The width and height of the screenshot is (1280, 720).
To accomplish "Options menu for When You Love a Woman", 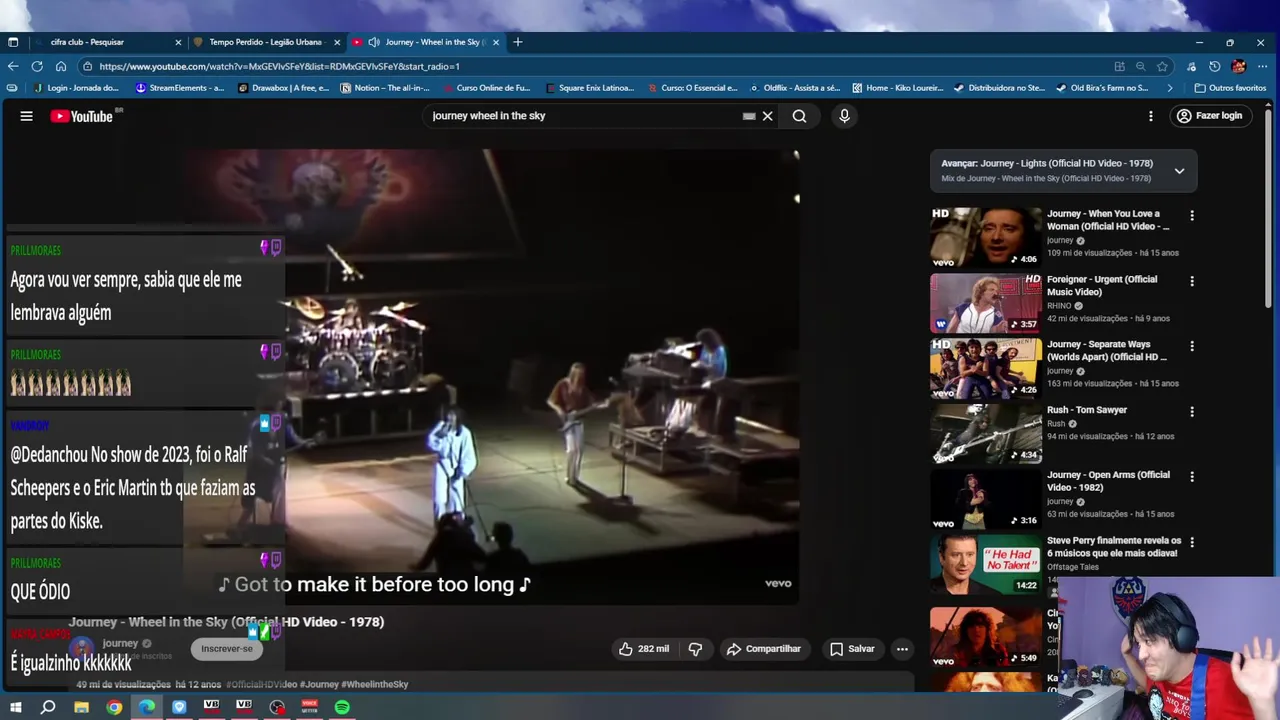I will click(x=1191, y=216).
